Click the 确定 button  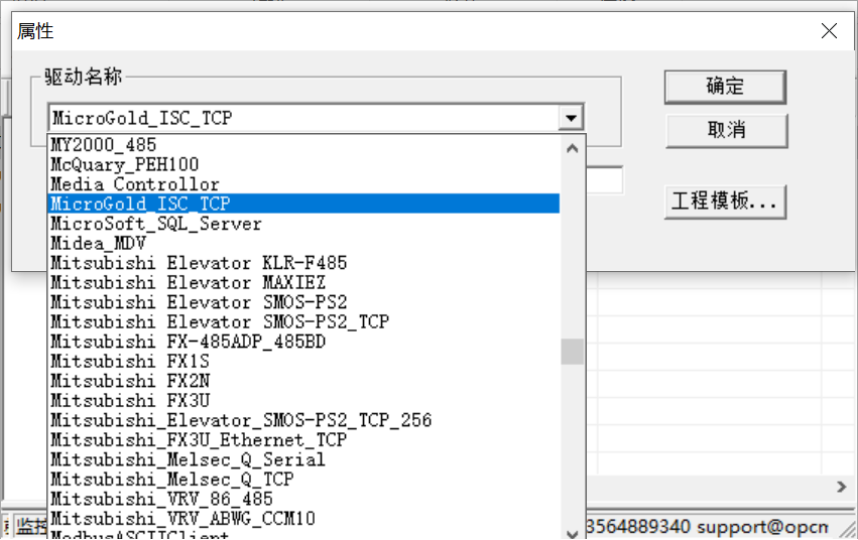(725, 86)
